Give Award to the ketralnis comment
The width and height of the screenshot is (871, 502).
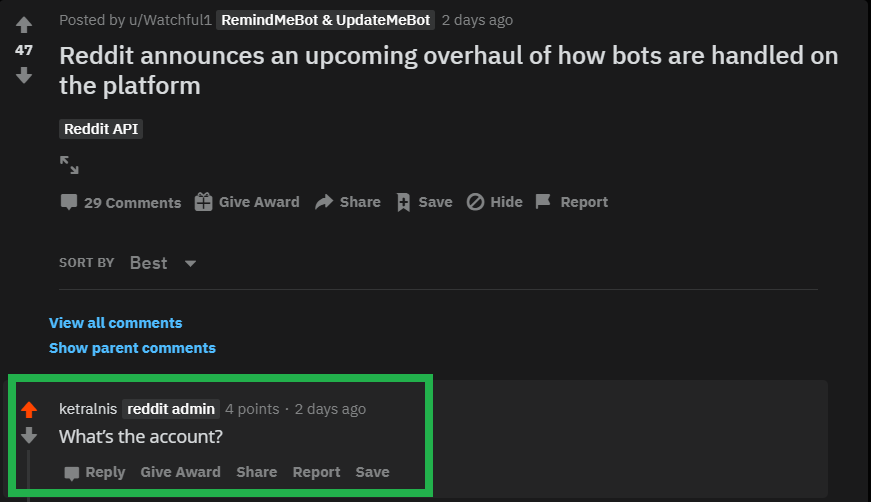click(x=181, y=472)
